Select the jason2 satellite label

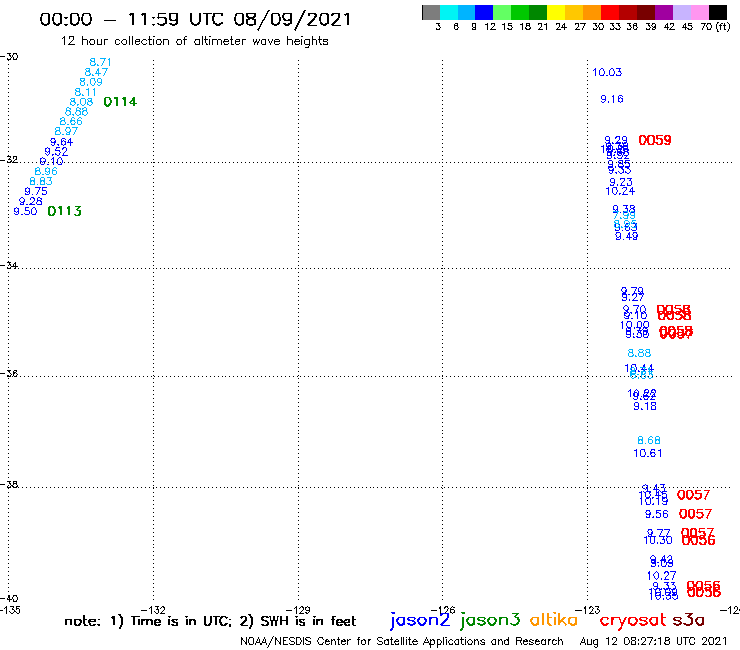click(420, 620)
